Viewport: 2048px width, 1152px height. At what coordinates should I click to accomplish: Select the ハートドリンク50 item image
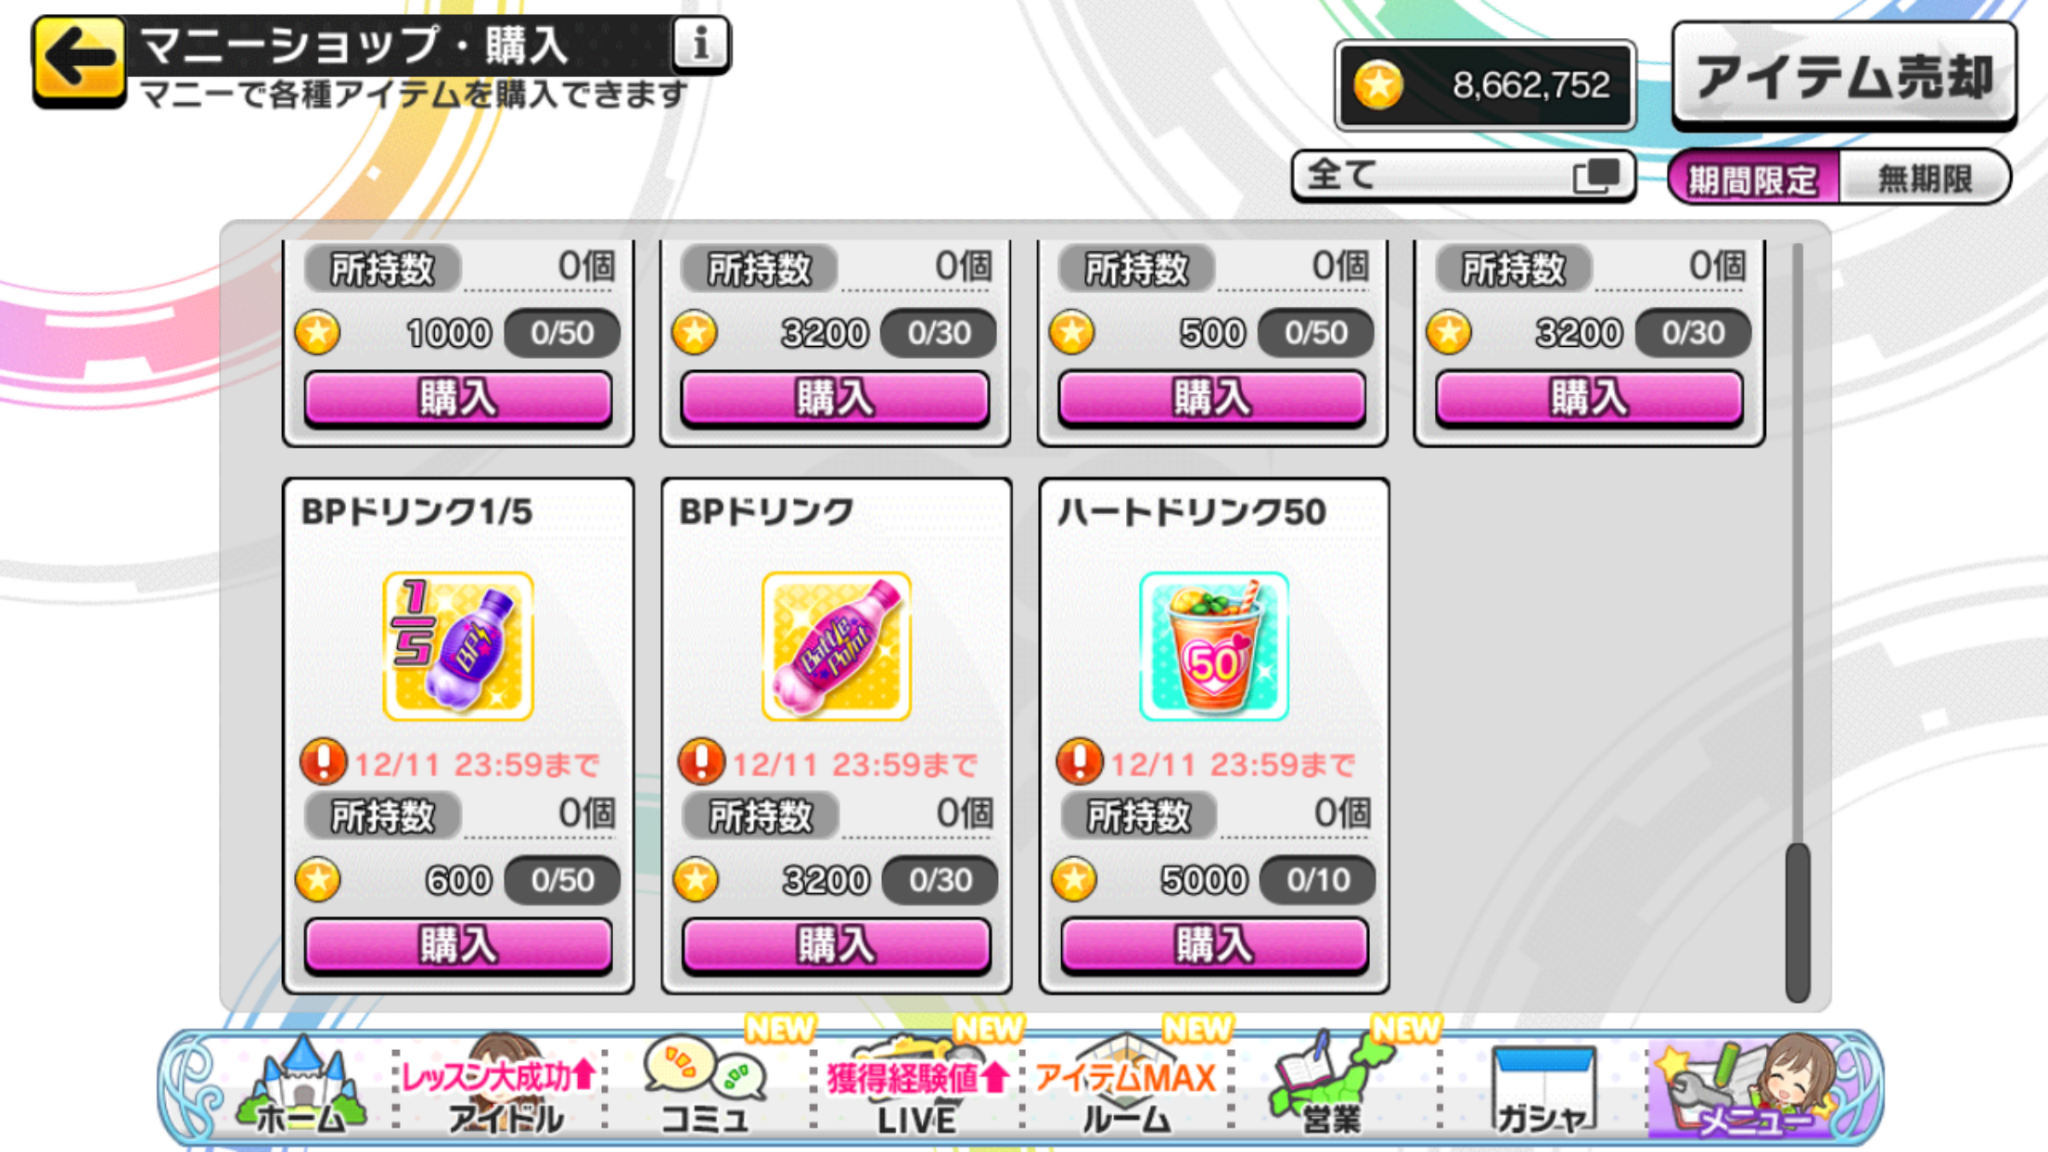(x=1214, y=646)
